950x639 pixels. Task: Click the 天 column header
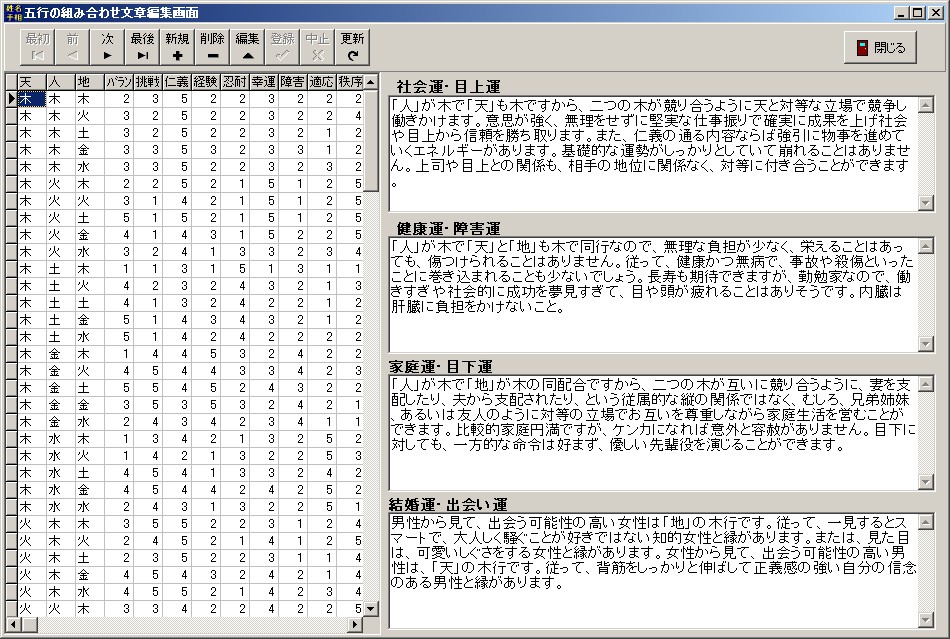pos(32,82)
